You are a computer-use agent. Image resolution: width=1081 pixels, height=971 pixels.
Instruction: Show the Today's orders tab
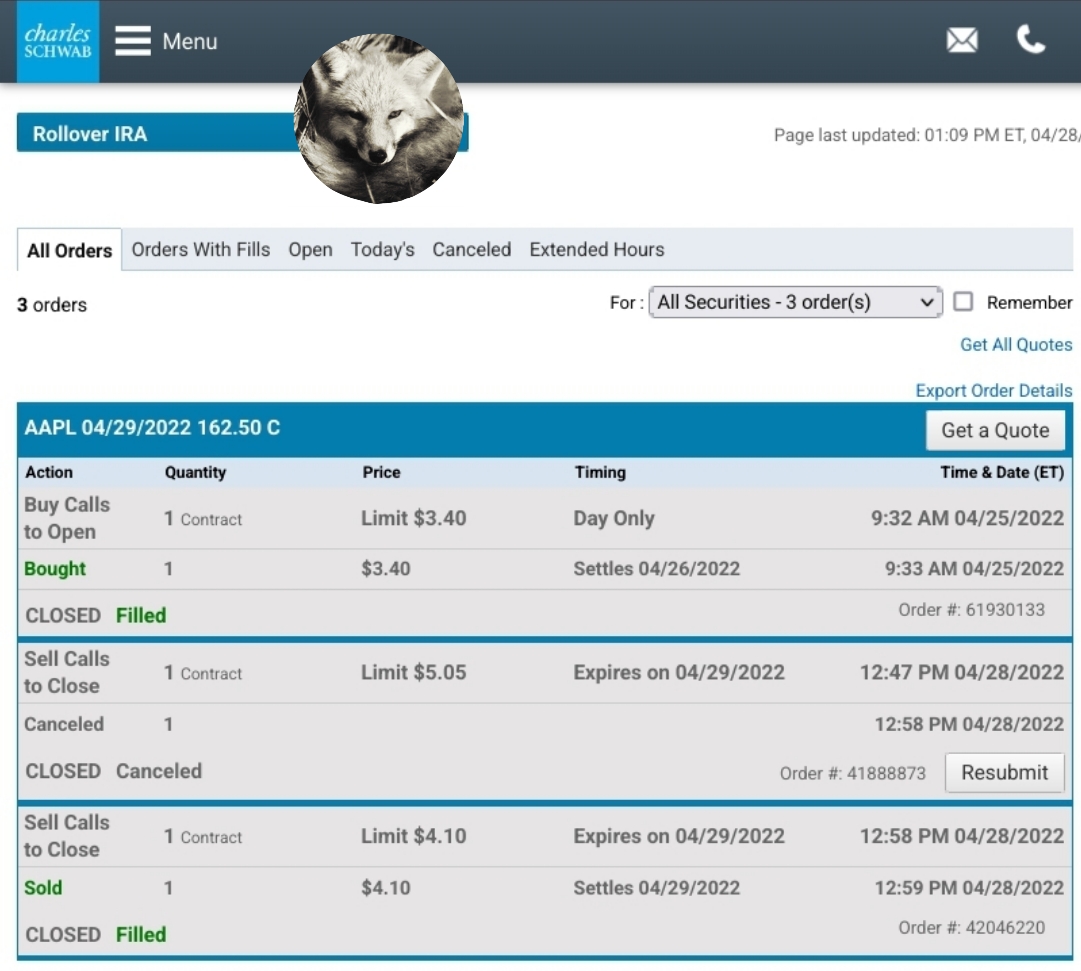pos(382,250)
